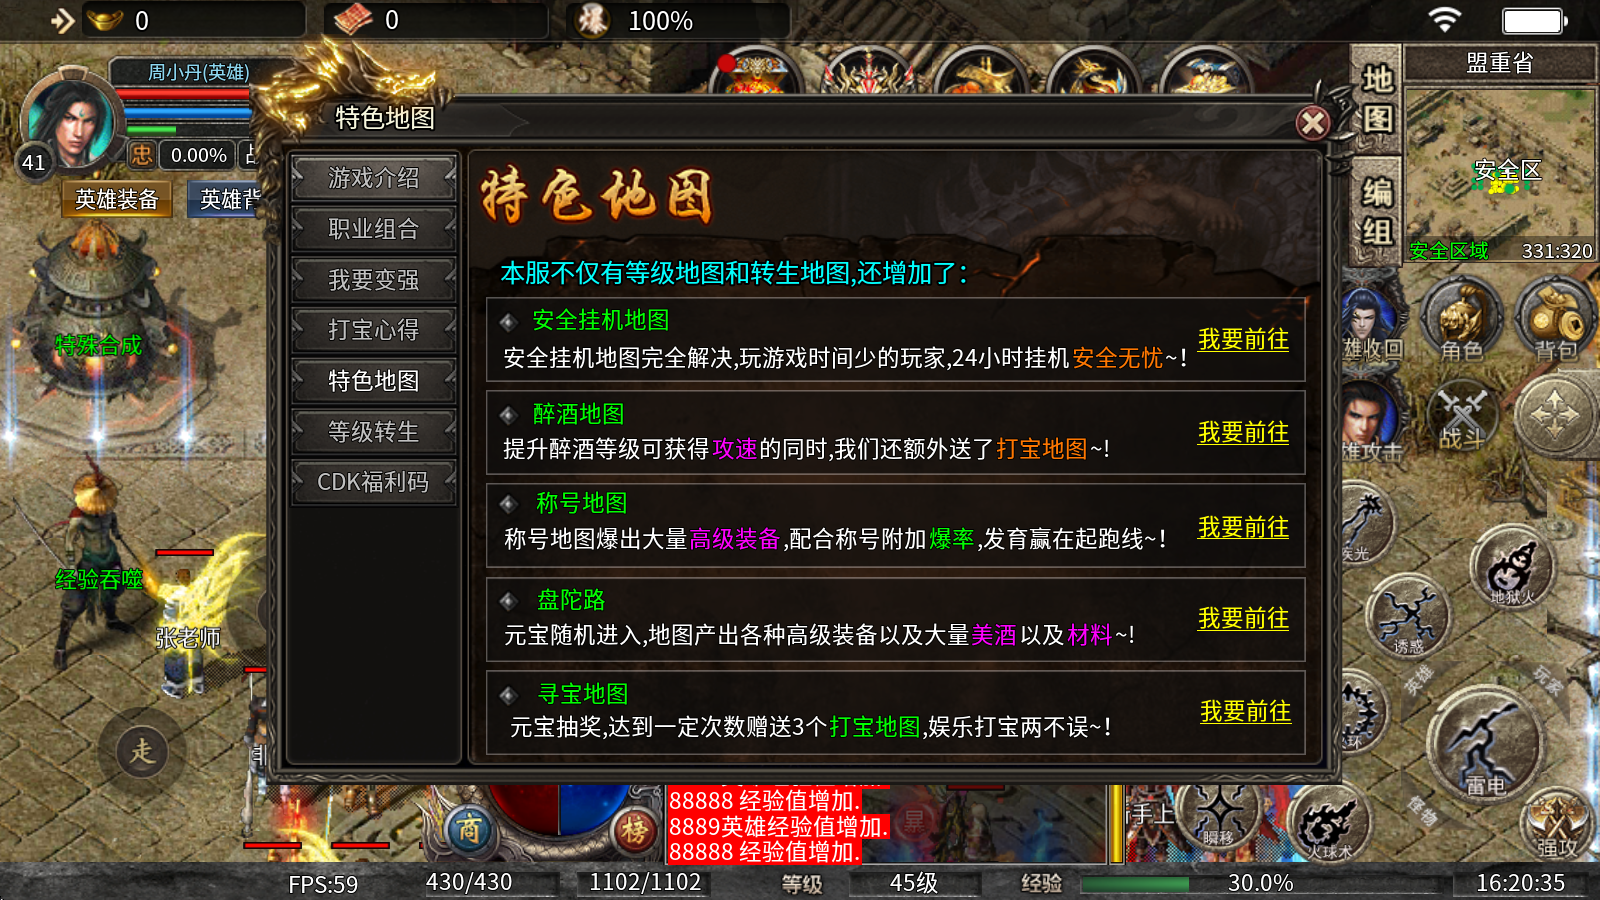Expand top-left arrow panel toggle
The image size is (1600, 900).
63,20
